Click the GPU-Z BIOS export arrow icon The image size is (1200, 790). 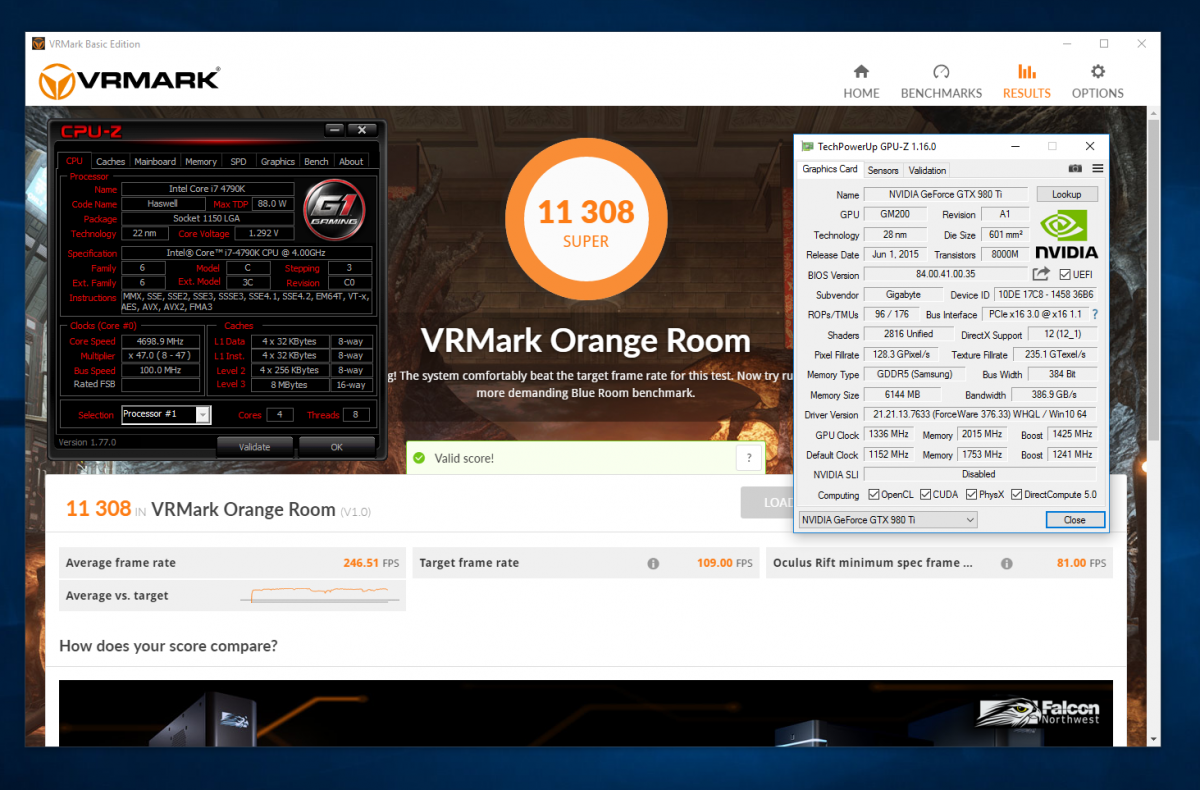click(1041, 274)
